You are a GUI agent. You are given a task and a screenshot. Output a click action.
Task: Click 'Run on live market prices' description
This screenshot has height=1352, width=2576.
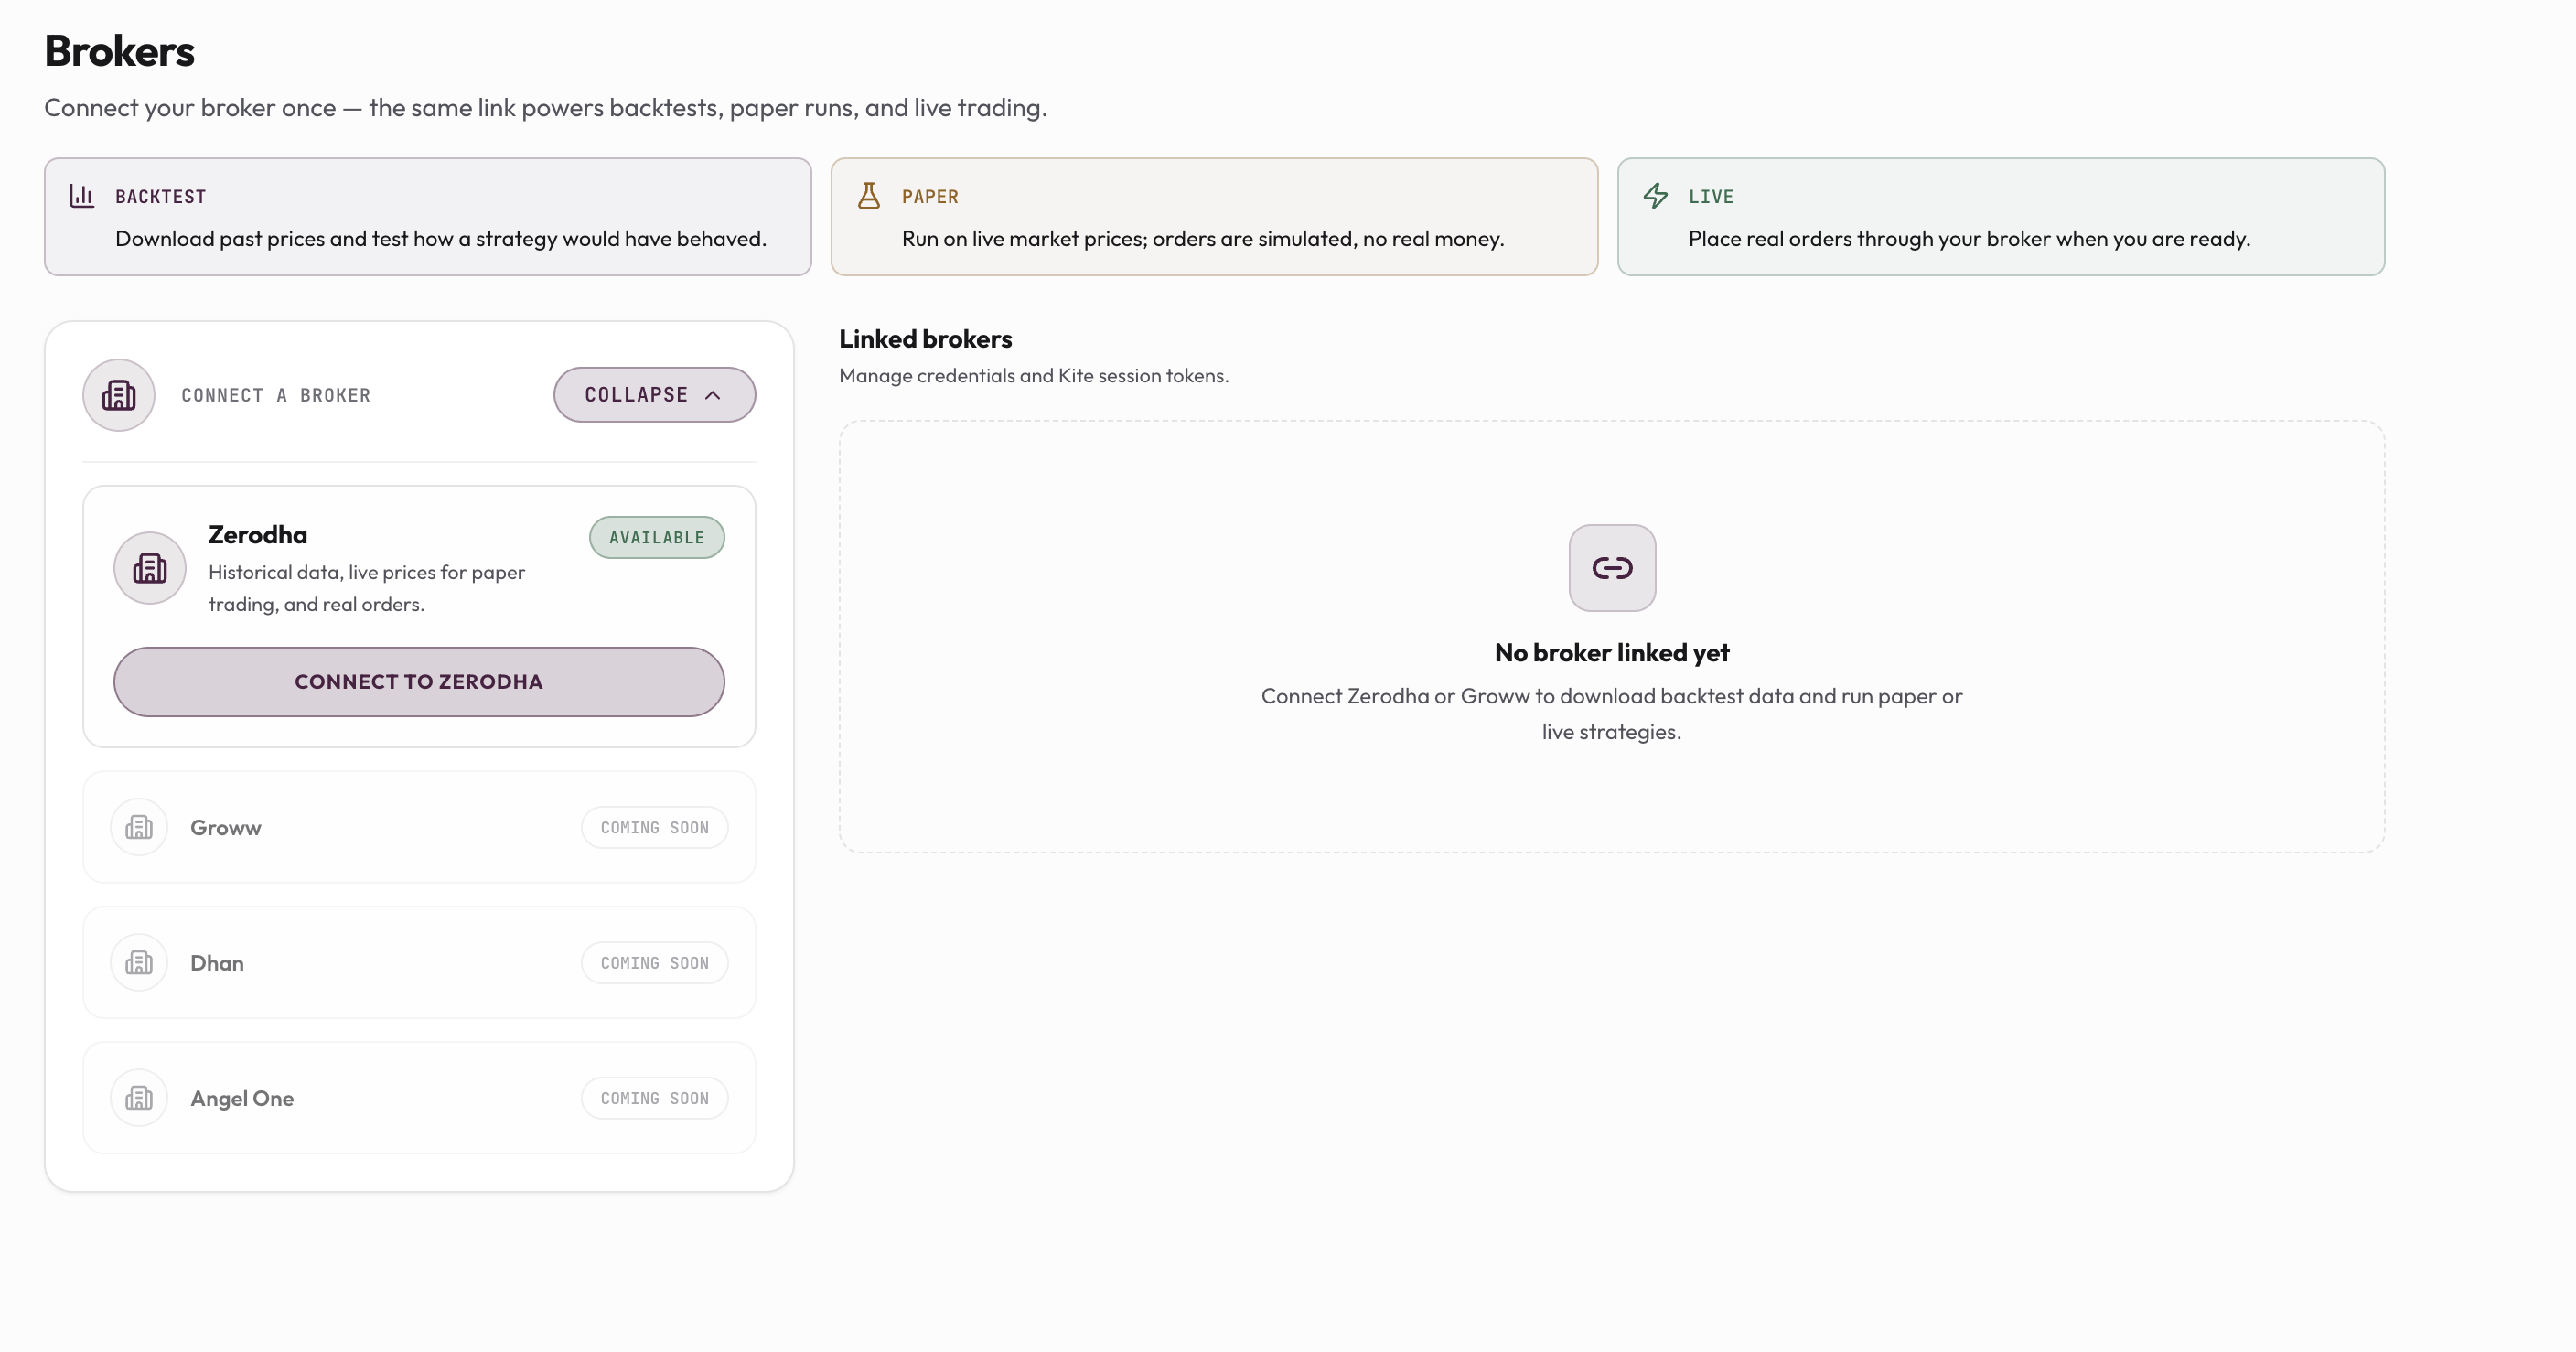(x=1203, y=239)
